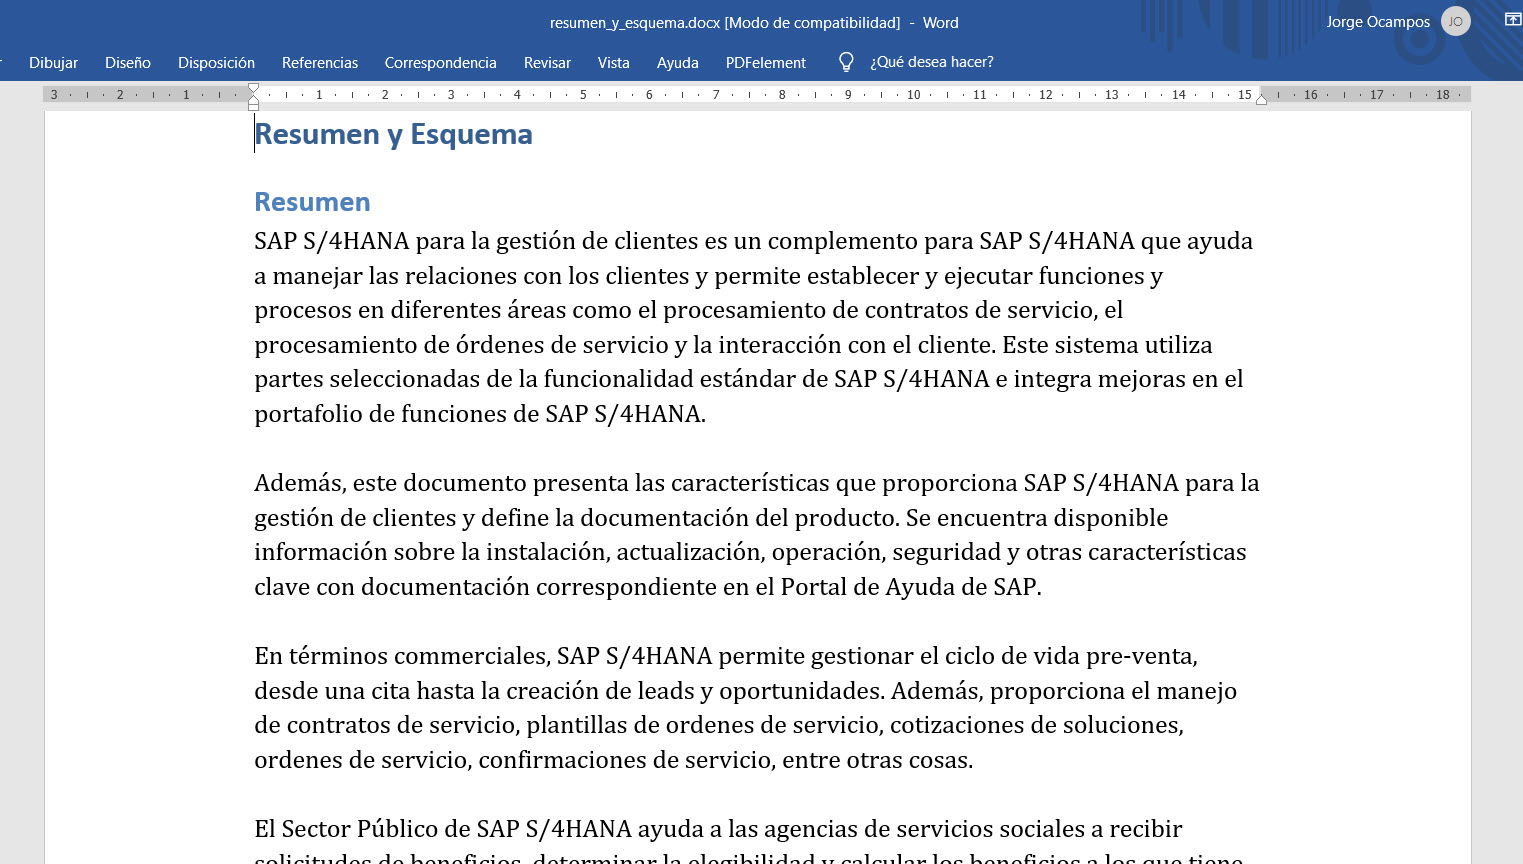
Task: Click the Jorge Ocampos account name
Action: (x=1377, y=21)
